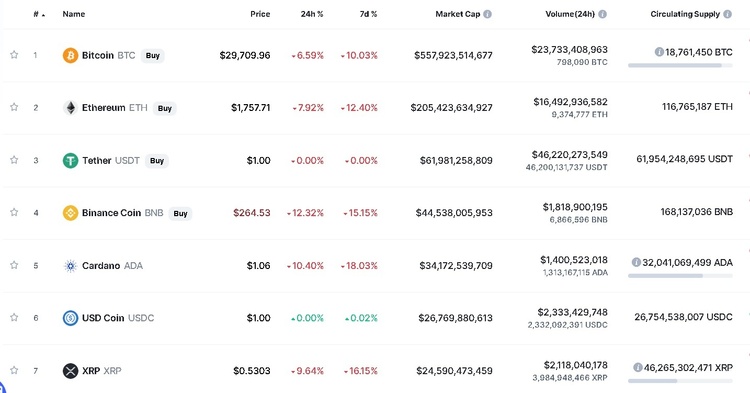Toggle watchlist star for Cardano
This screenshot has width=750, height=393.
[14, 265]
